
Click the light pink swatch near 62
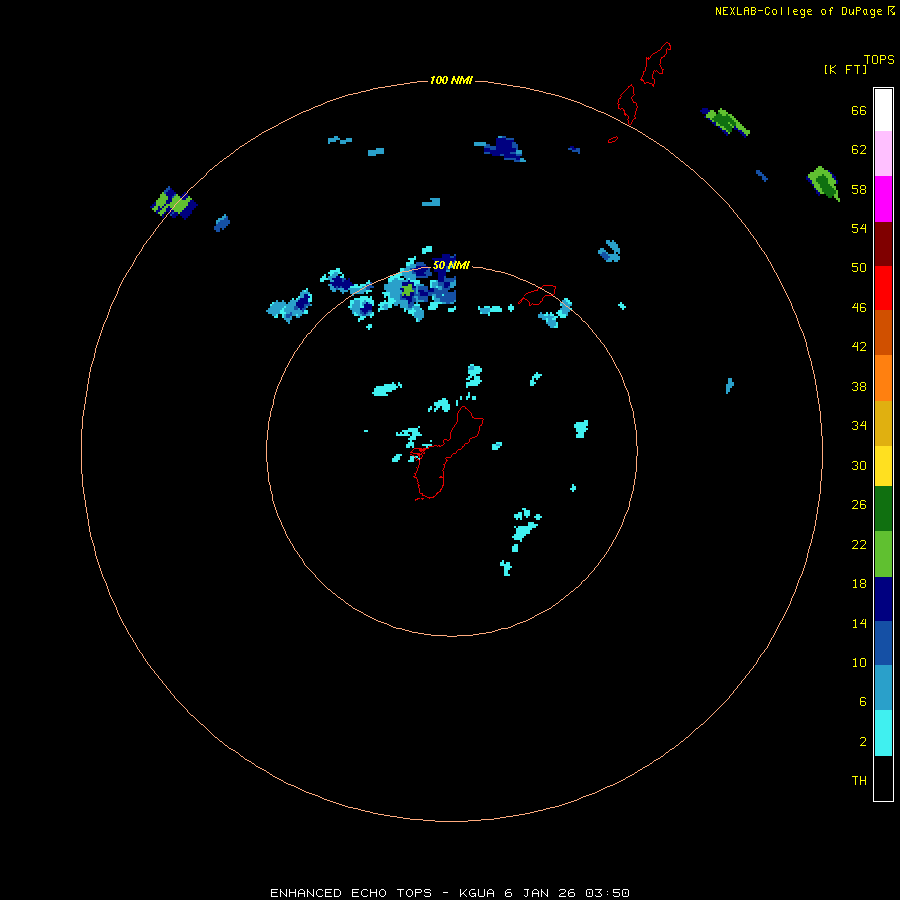coord(883,154)
